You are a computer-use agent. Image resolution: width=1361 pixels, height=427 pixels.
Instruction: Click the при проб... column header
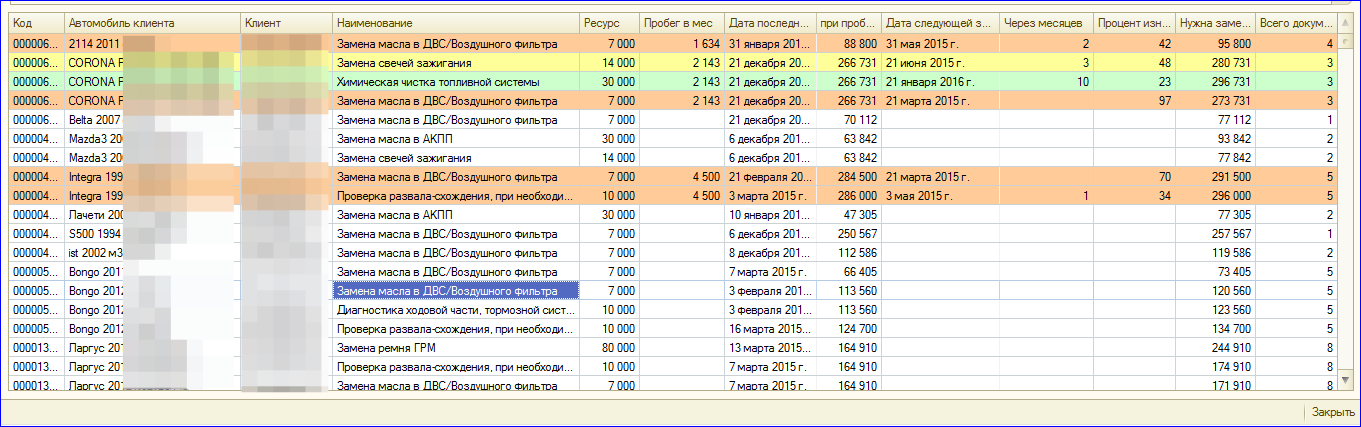(x=849, y=22)
